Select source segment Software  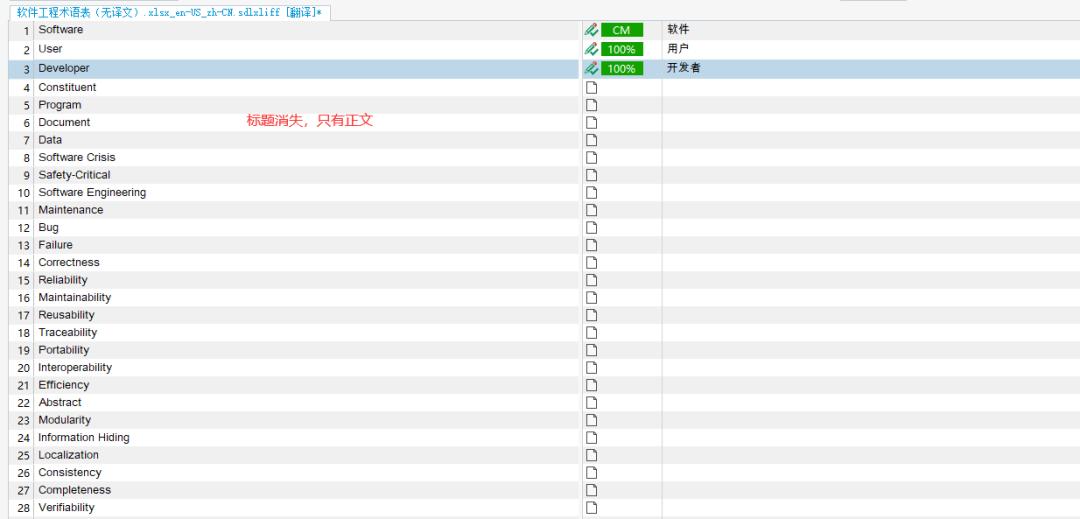[61, 30]
